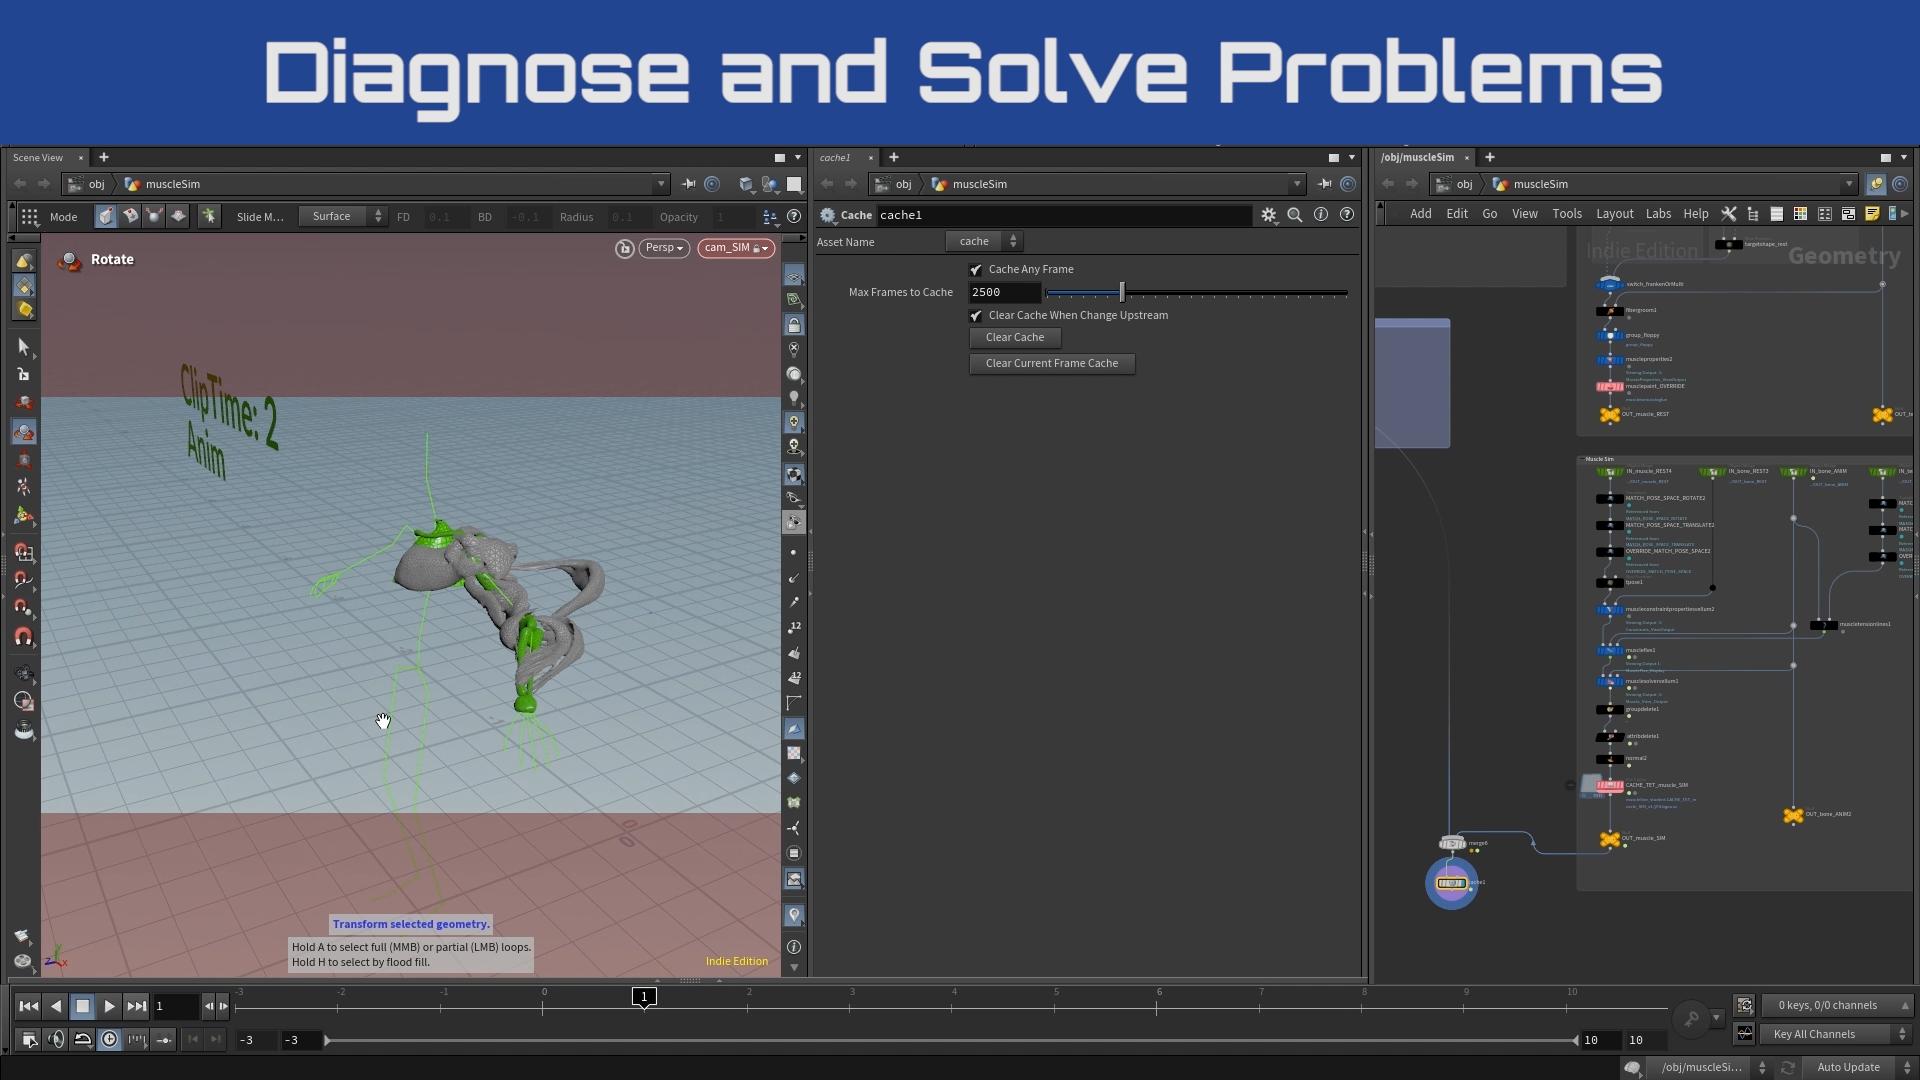Click the magnifier search icon in parameter pane
The height and width of the screenshot is (1080, 1920).
tap(1295, 215)
